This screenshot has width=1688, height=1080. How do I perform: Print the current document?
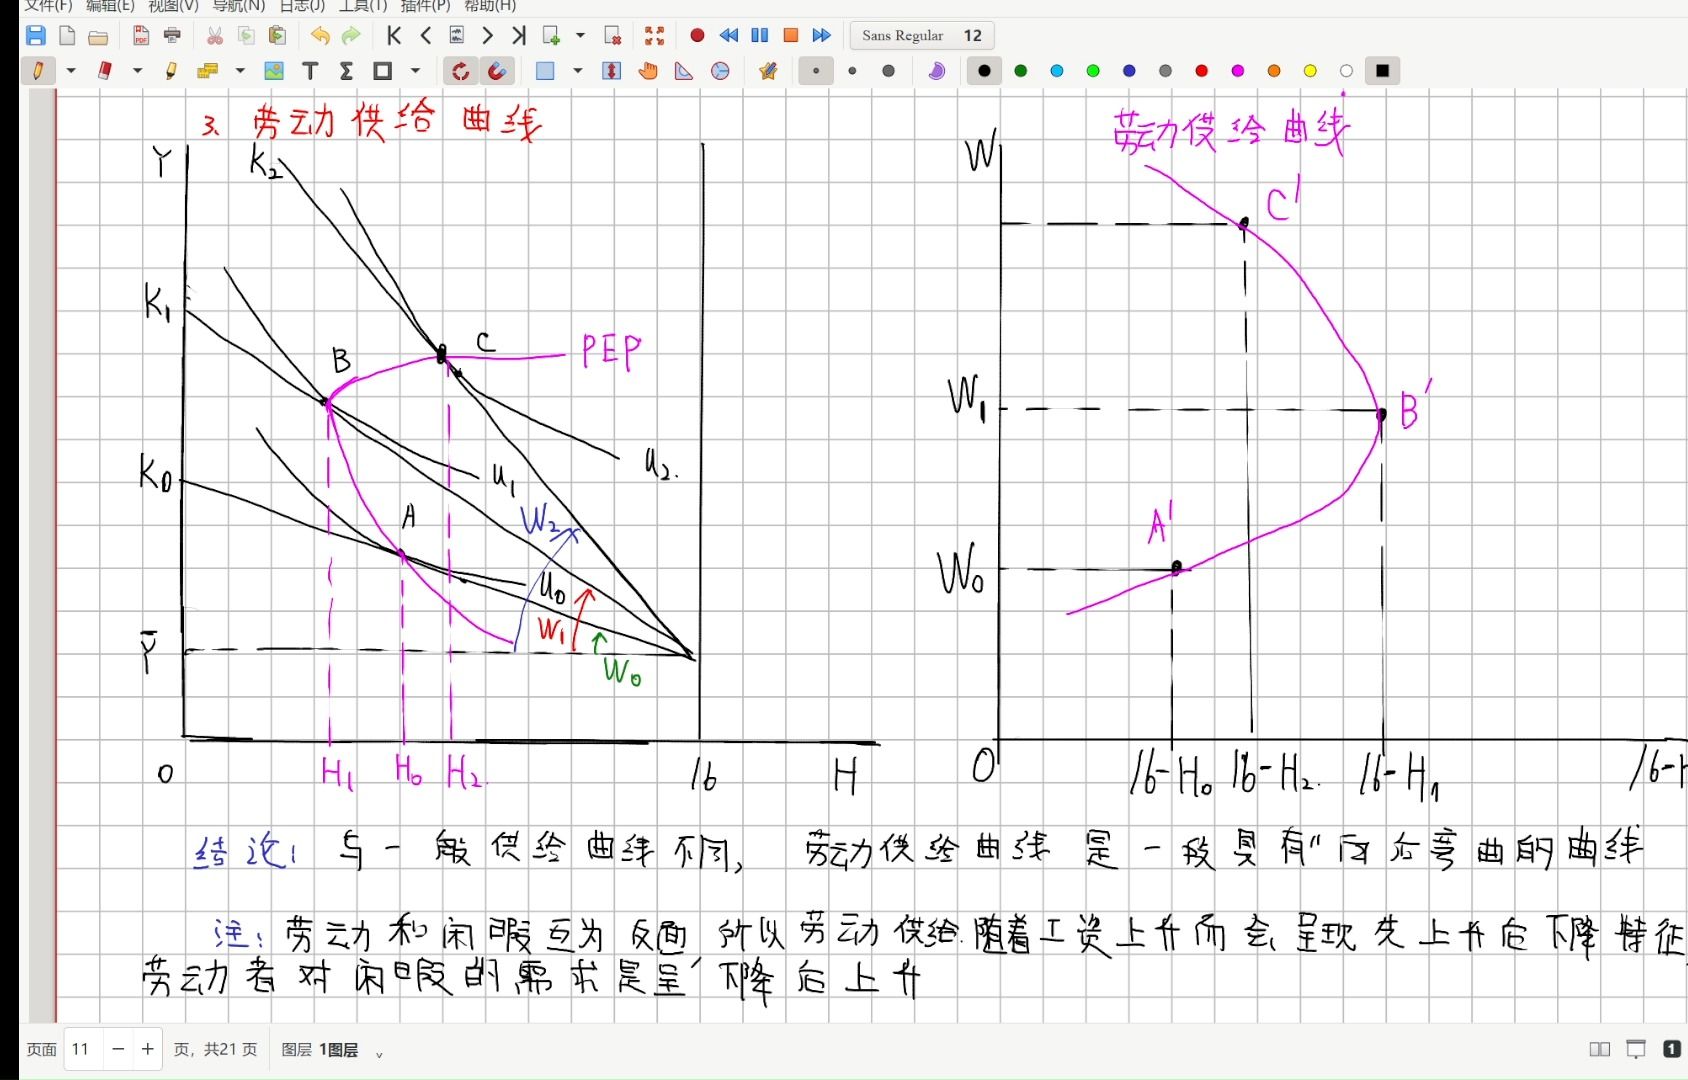point(172,36)
